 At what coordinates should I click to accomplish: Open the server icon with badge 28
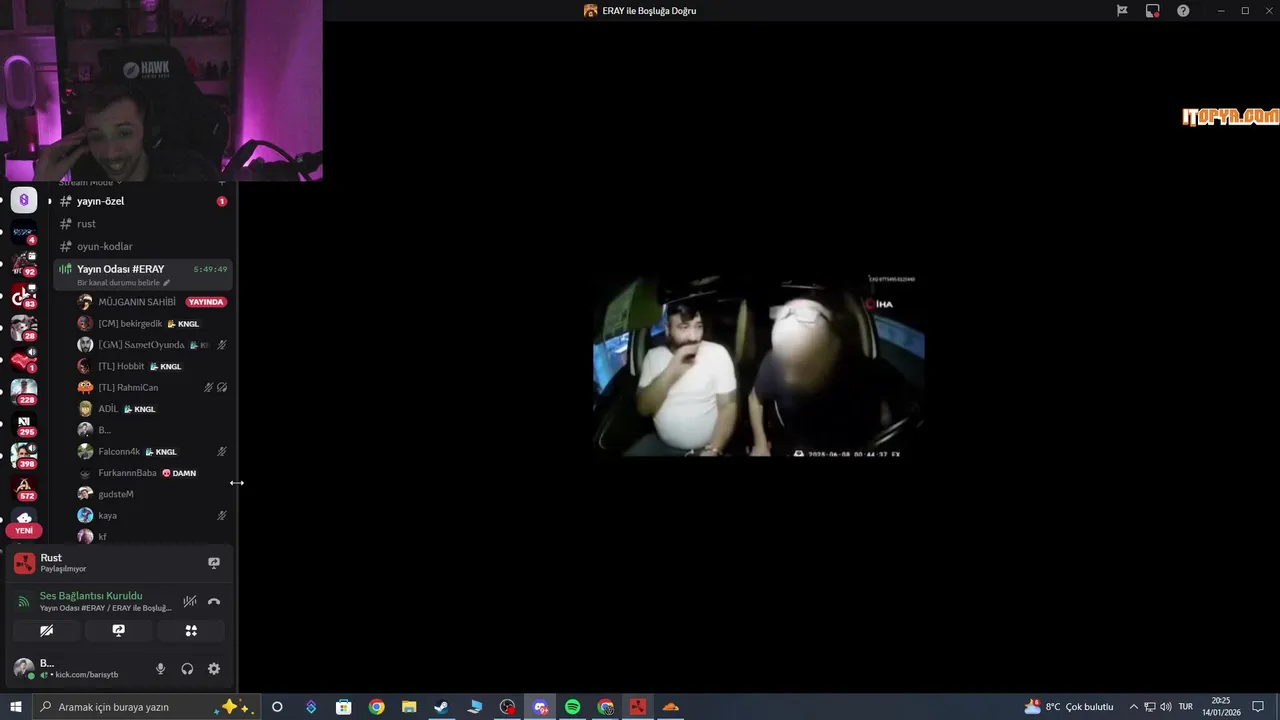tap(24, 328)
